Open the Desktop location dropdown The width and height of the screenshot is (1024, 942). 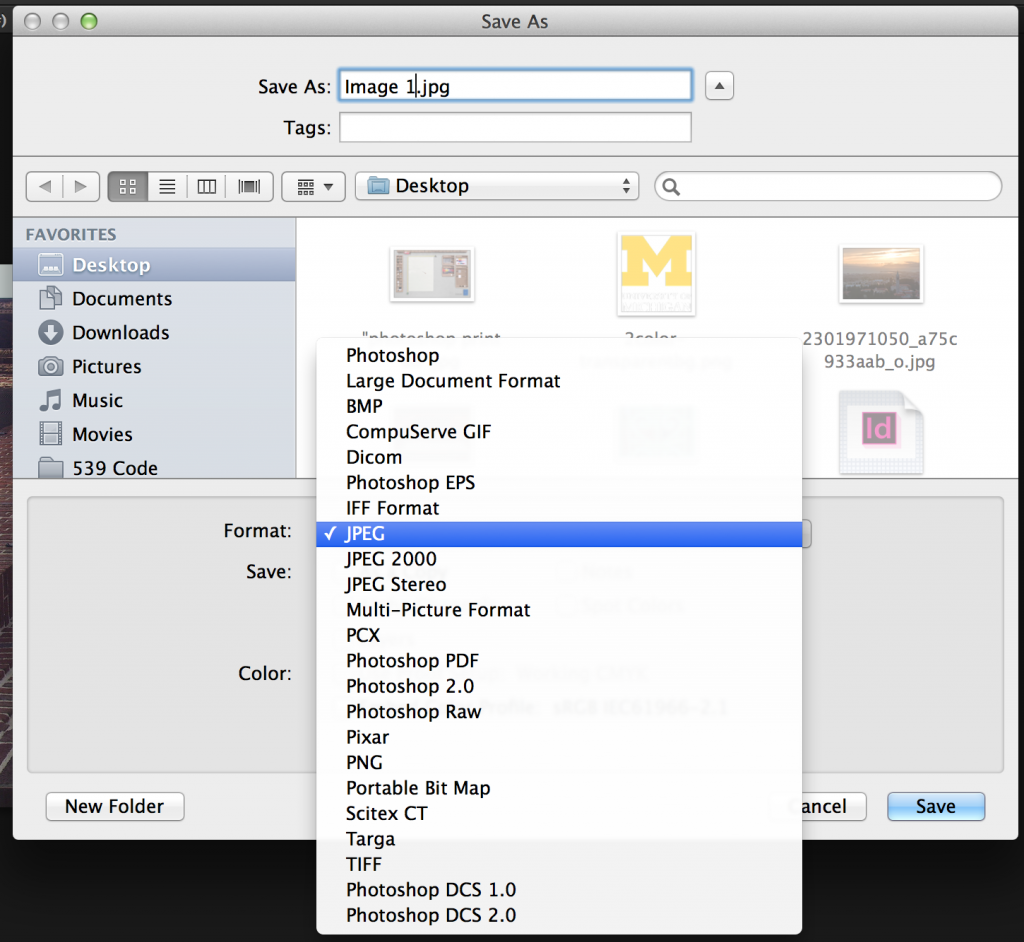497,186
